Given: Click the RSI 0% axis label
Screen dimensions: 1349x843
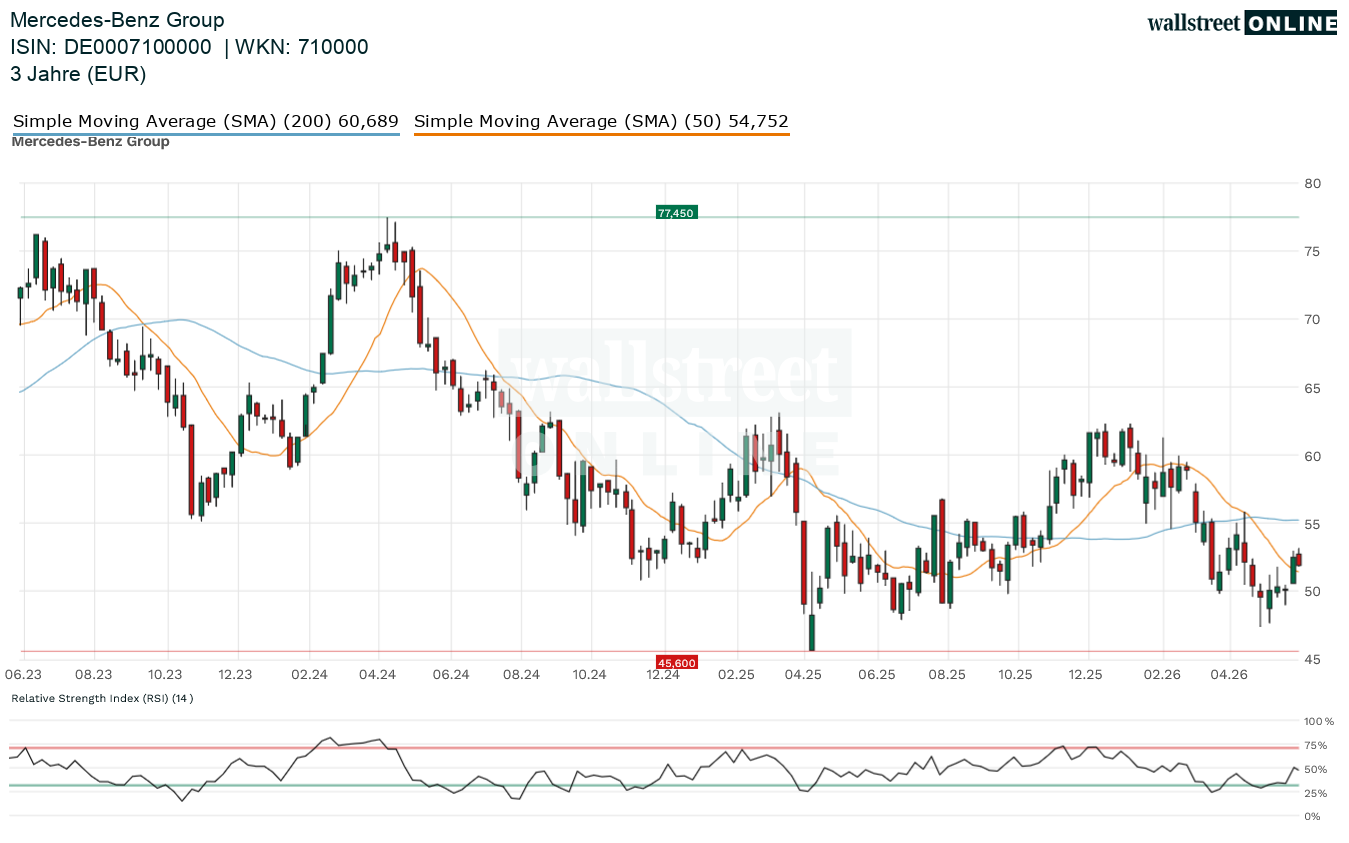Looking at the screenshot, I should point(1313,816).
